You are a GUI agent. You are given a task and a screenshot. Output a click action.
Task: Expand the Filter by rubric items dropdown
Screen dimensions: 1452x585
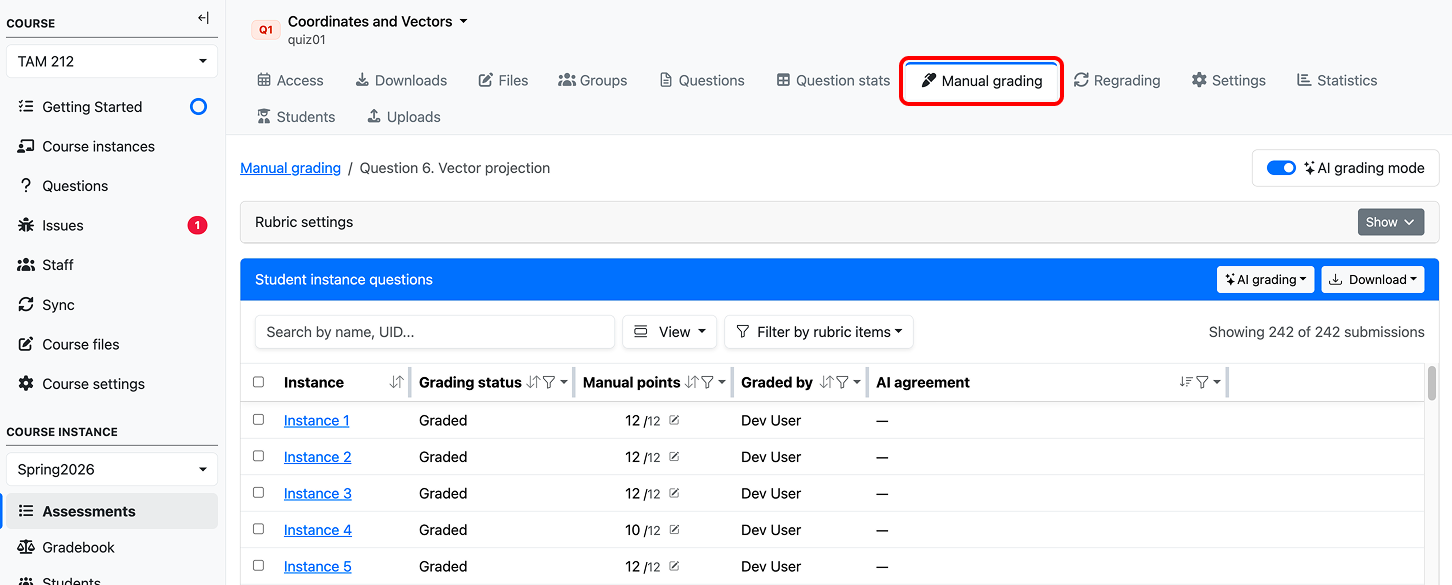click(819, 332)
